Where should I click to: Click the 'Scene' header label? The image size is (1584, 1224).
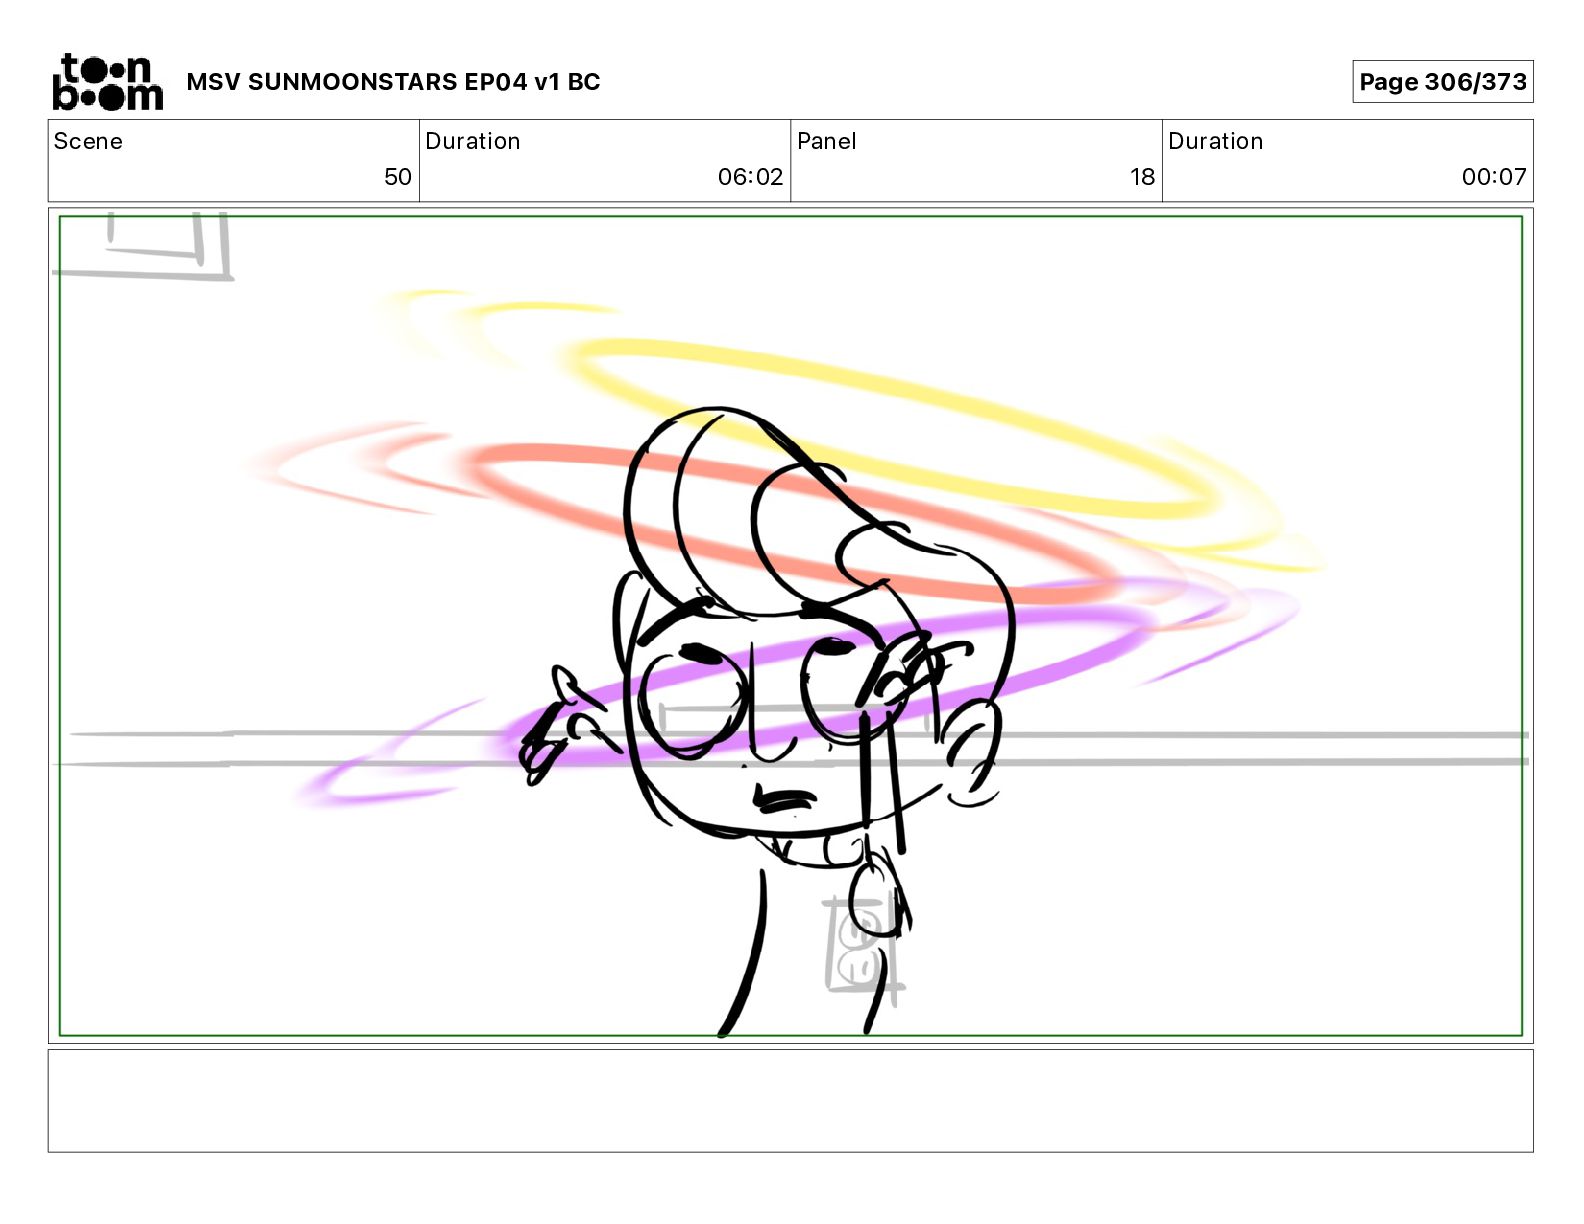pyautogui.click(x=88, y=141)
